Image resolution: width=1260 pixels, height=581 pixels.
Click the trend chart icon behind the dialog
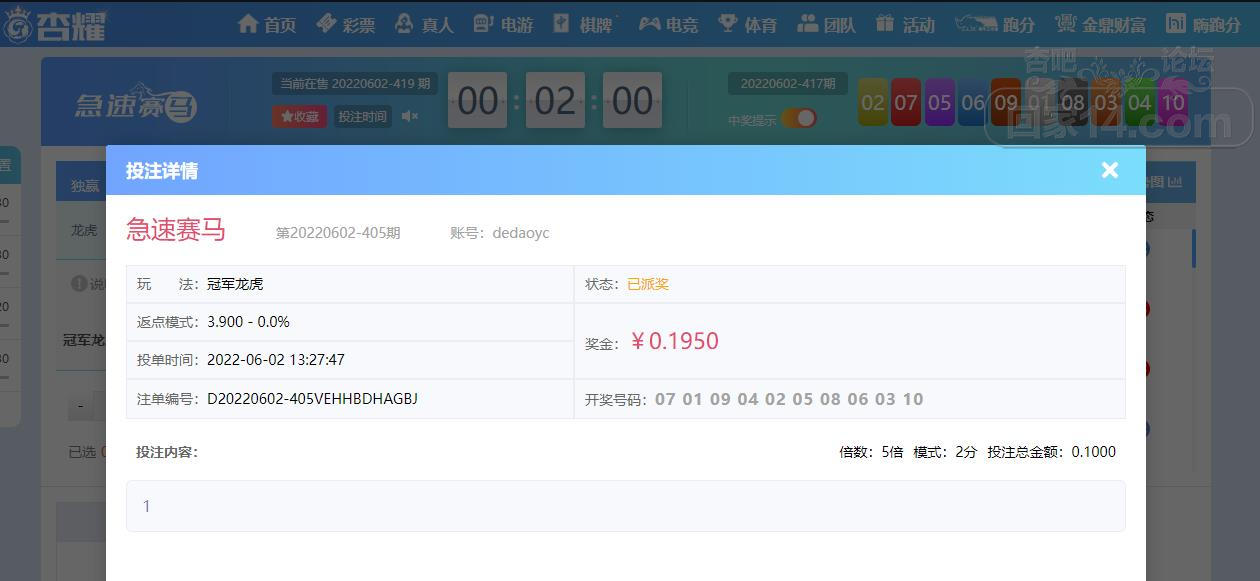1175,182
